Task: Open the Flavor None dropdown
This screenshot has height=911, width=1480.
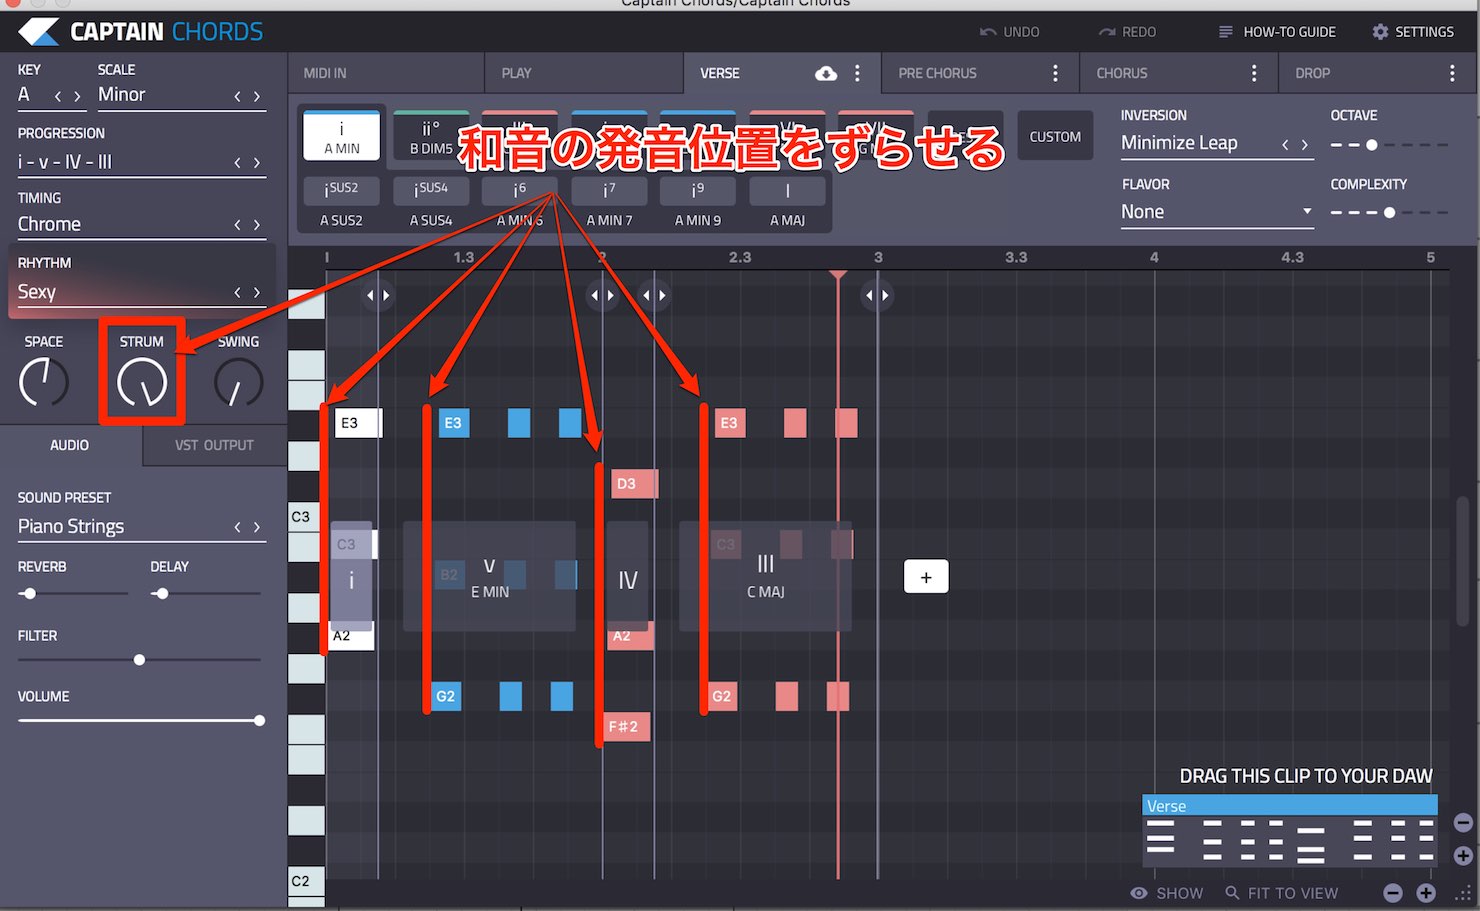Action: point(1217,212)
